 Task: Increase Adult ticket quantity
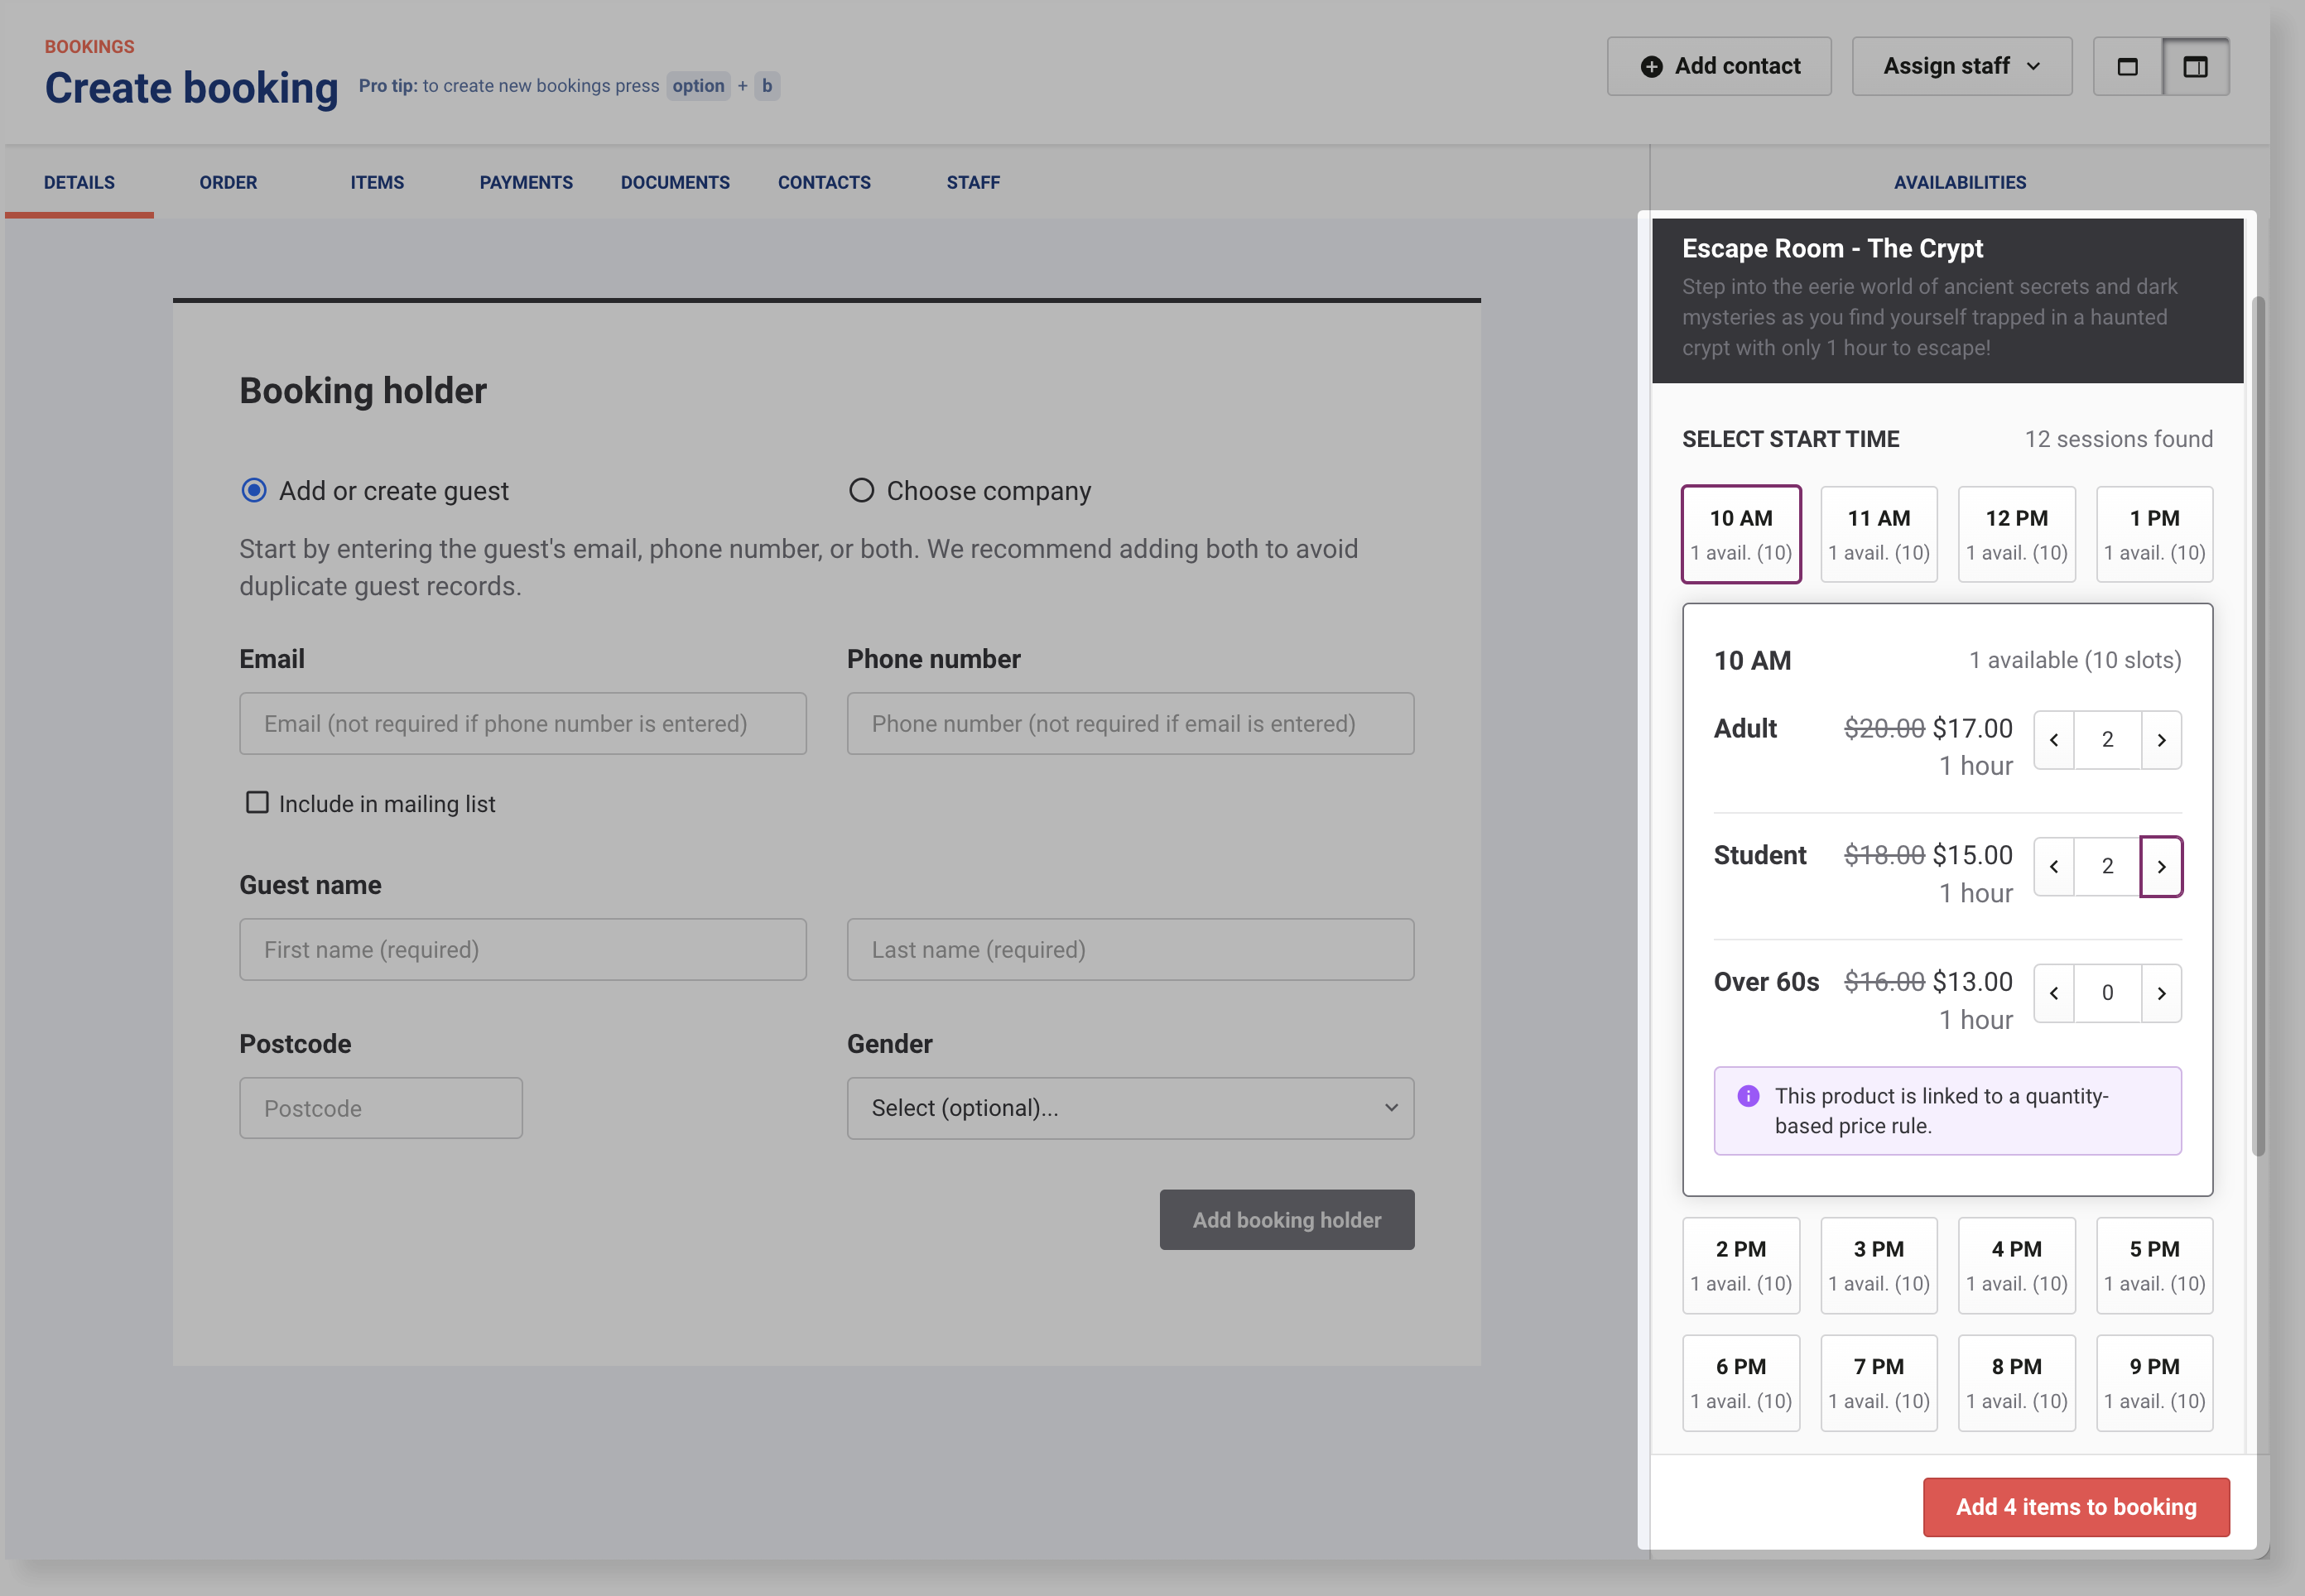pyautogui.click(x=2161, y=740)
